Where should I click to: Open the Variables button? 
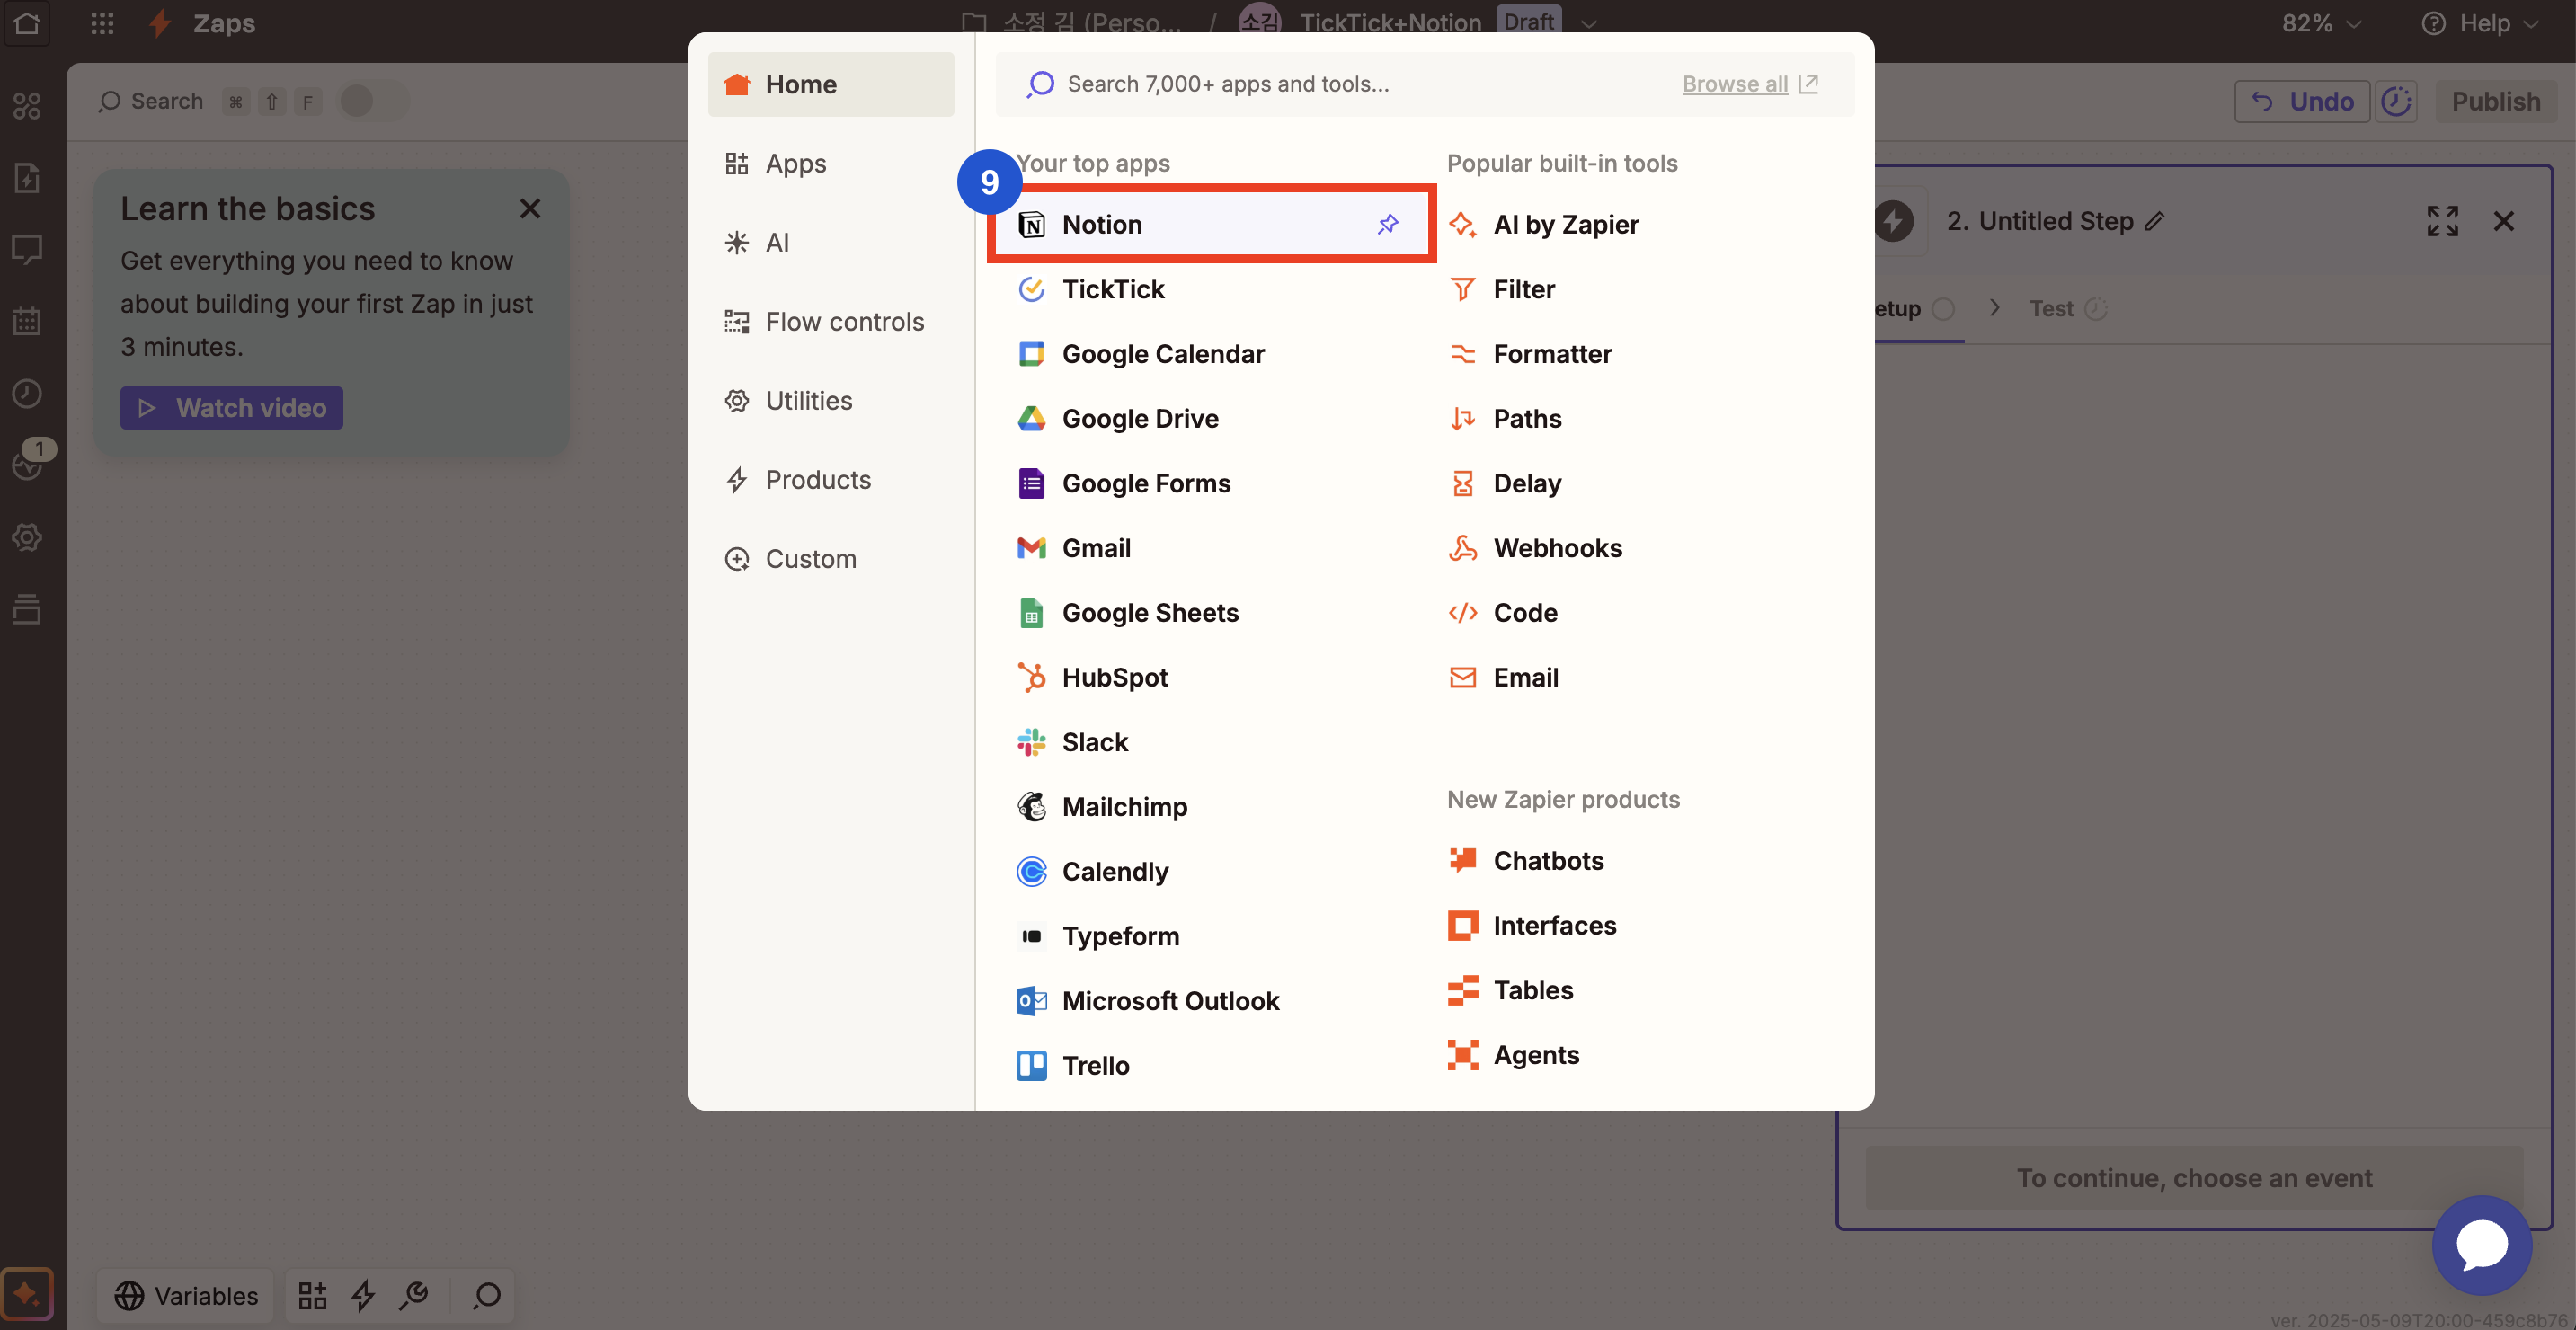pos(186,1295)
